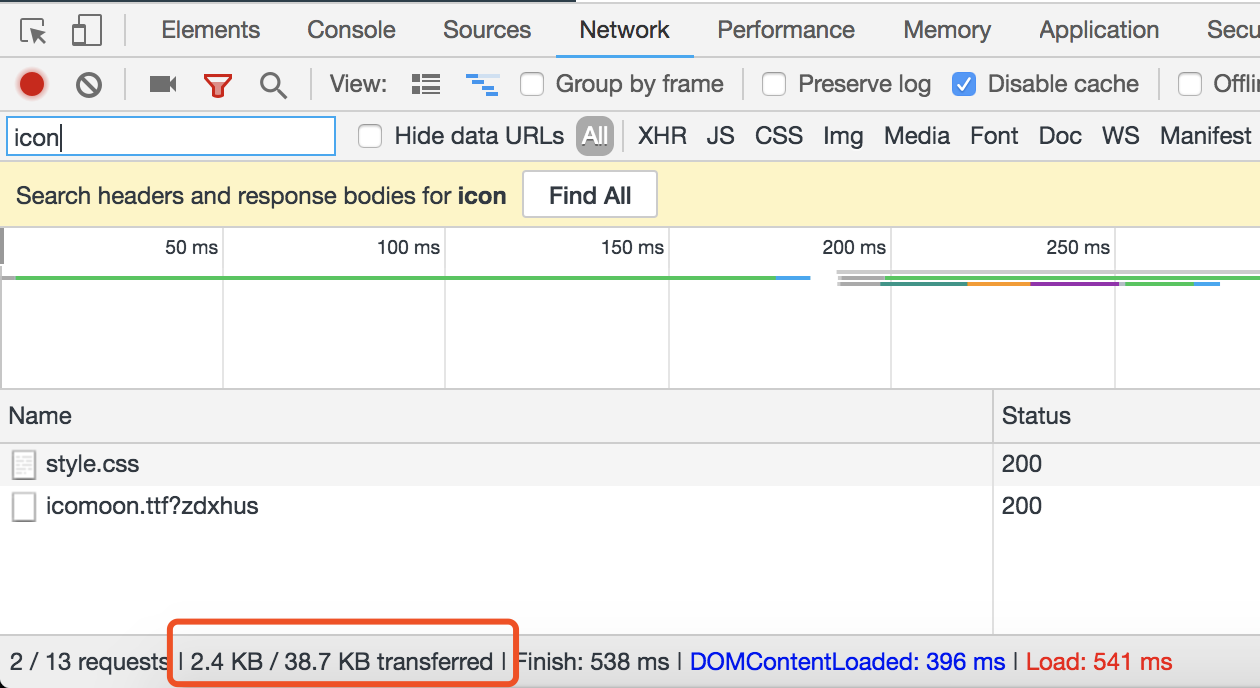The width and height of the screenshot is (1260, 688).
Task: Click the red record network log button
Action: (31, 84)
